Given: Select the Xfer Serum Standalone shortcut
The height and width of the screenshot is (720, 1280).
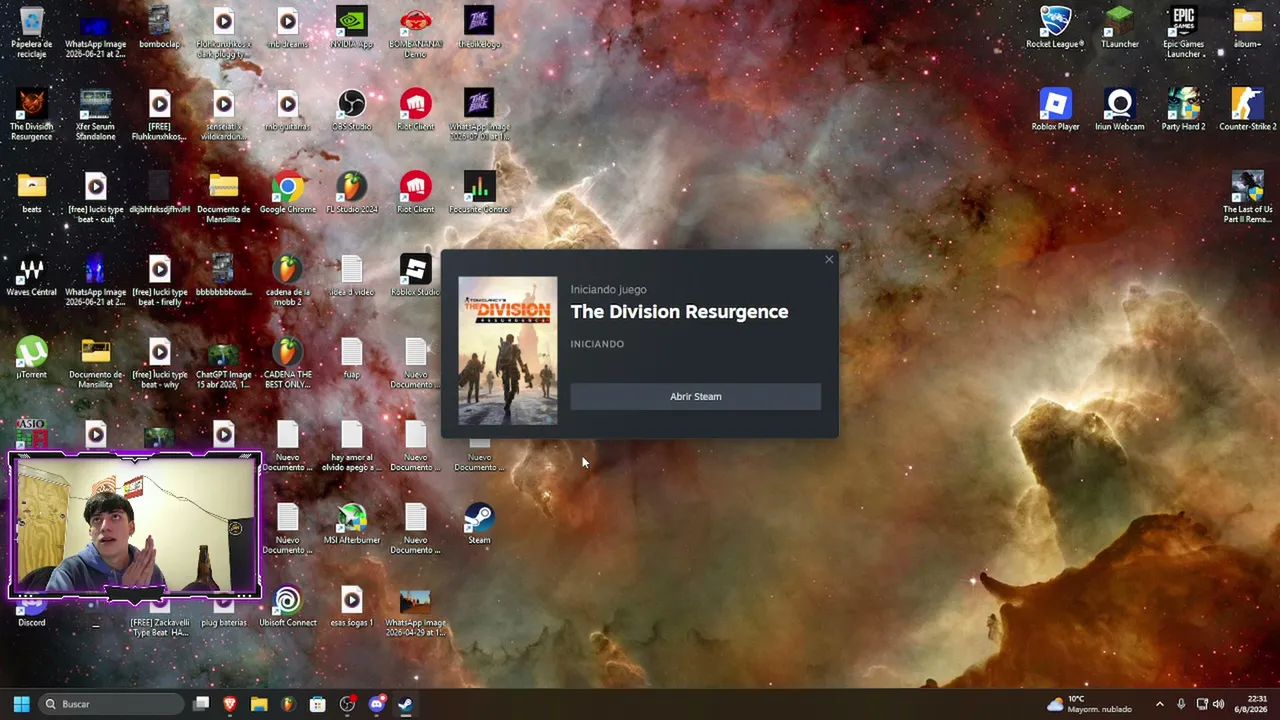Looking at the screenshot, I should tap(96, 115).
